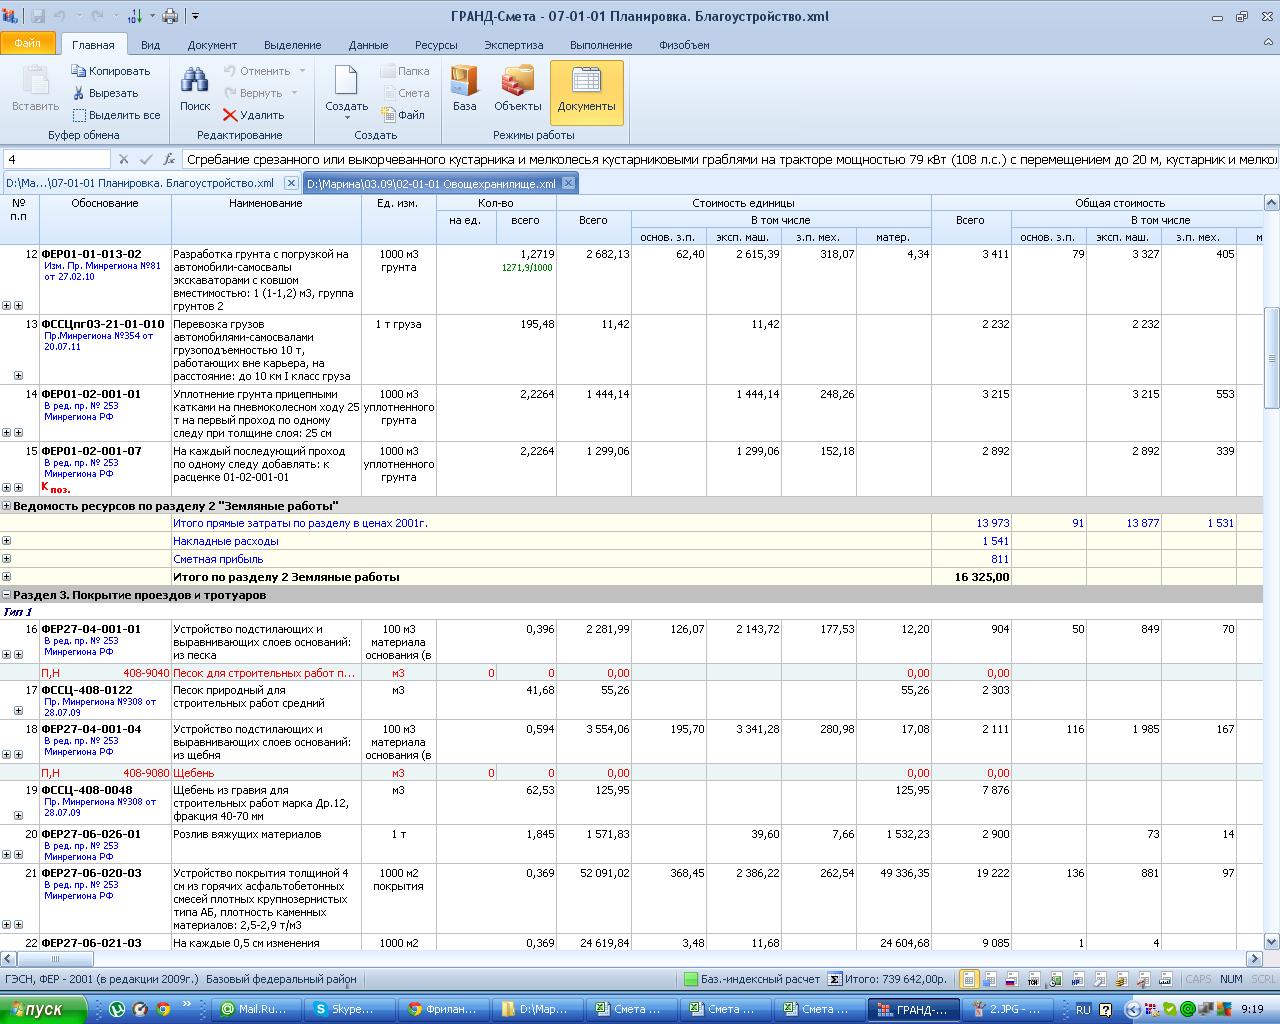Switch to the Экспертиза ribbon tab
Viewport: 1280px width, 1024px height.
point(513,45)
